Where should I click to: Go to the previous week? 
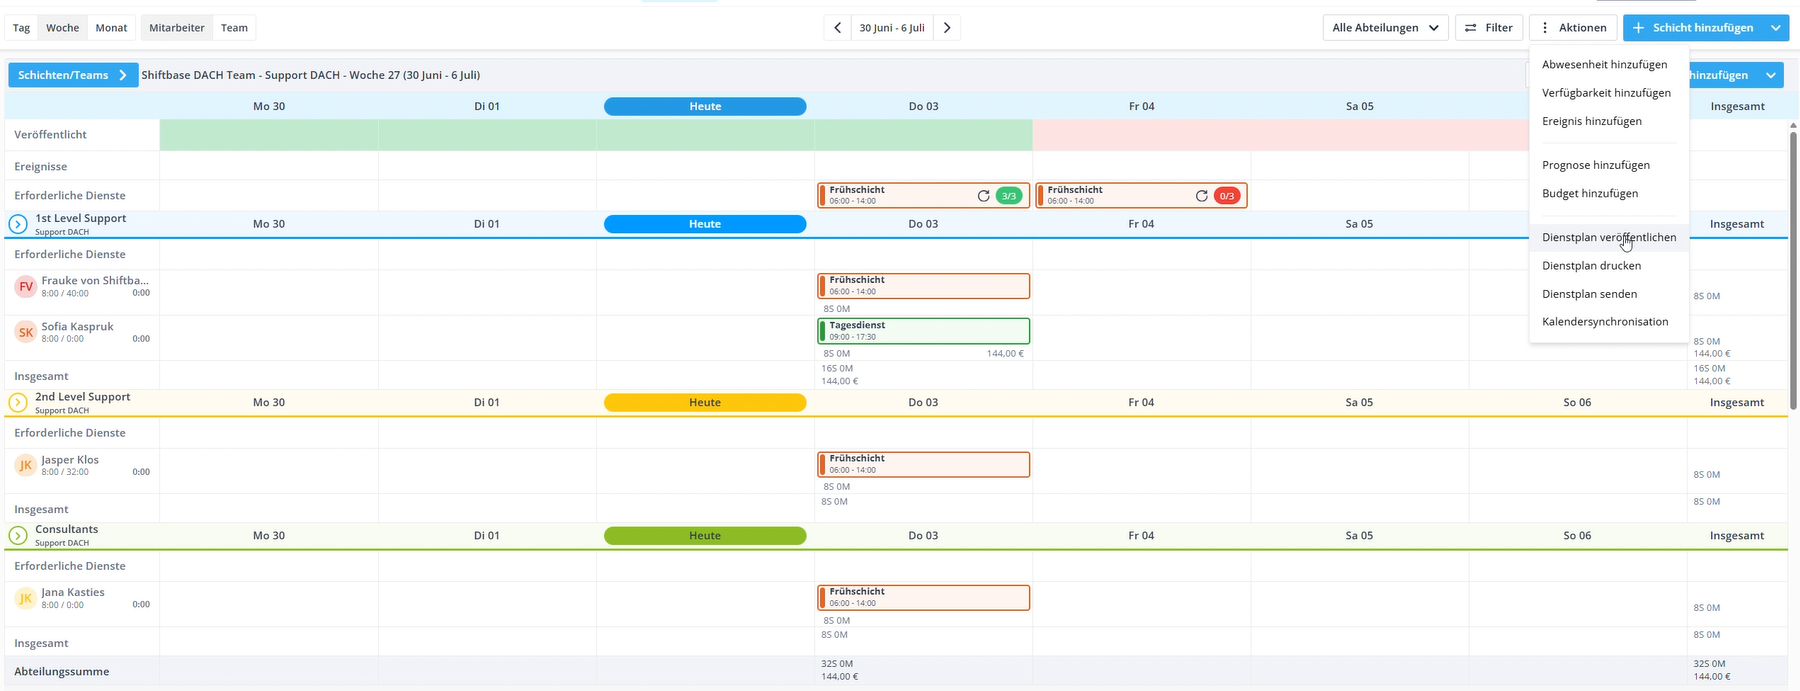[x=838, y=28]
